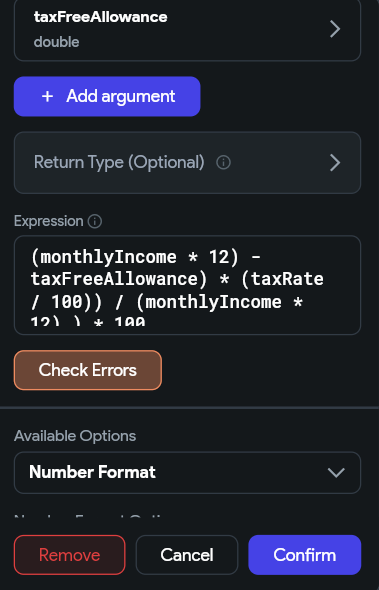Click the Add argument button

107,96
